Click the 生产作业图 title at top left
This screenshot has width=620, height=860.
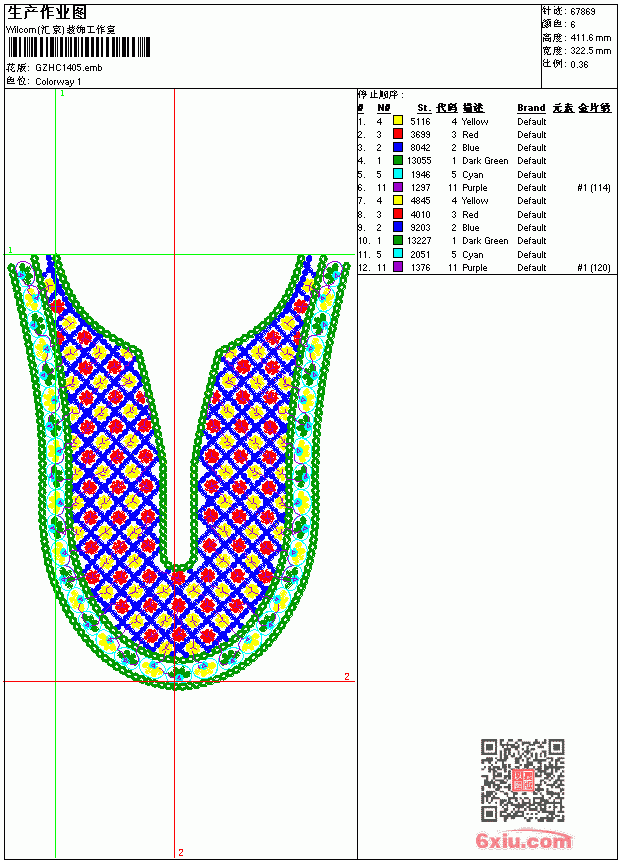click(47, 13)
